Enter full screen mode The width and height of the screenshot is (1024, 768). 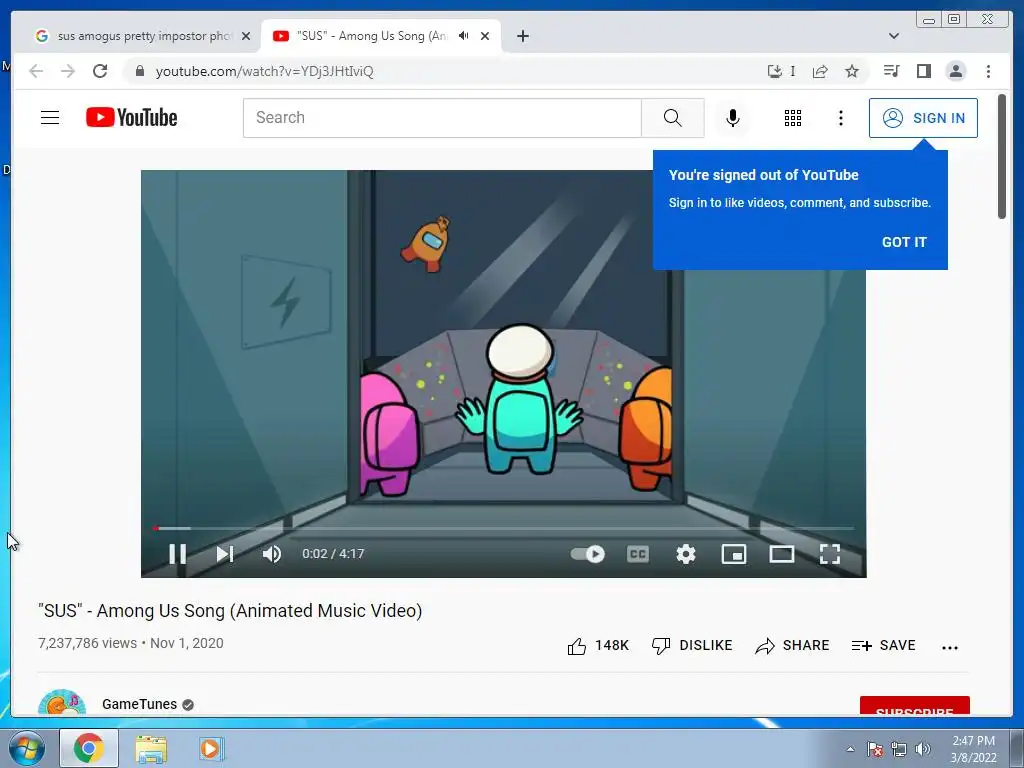click(829, 554)
